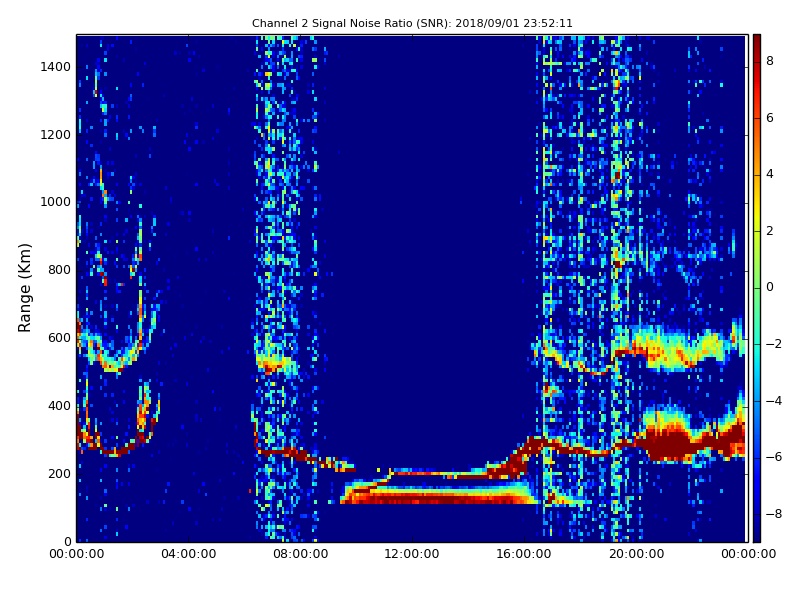Click the 400 range tick label

[x=59, y=406]
